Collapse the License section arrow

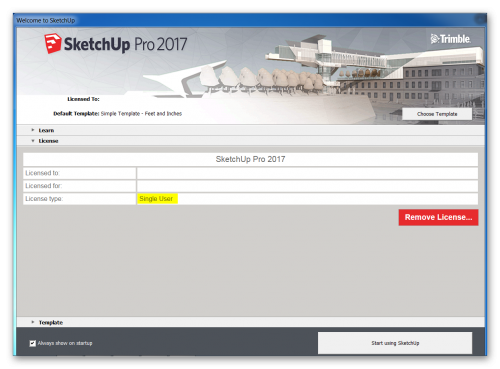pos(33,141)
